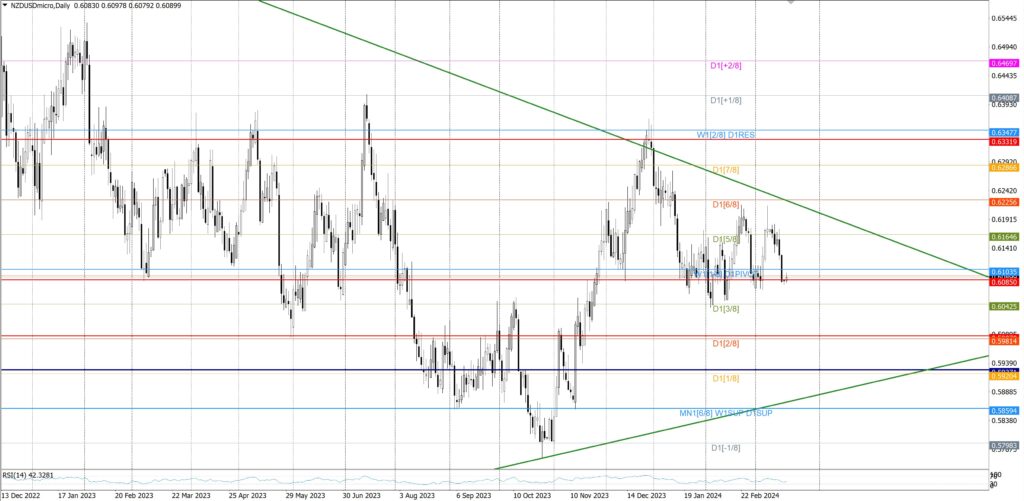This screenshot has width=1024, height=501.
Task: Select the orange D1[7/8] level label
Action: click(x=726, y=170)
